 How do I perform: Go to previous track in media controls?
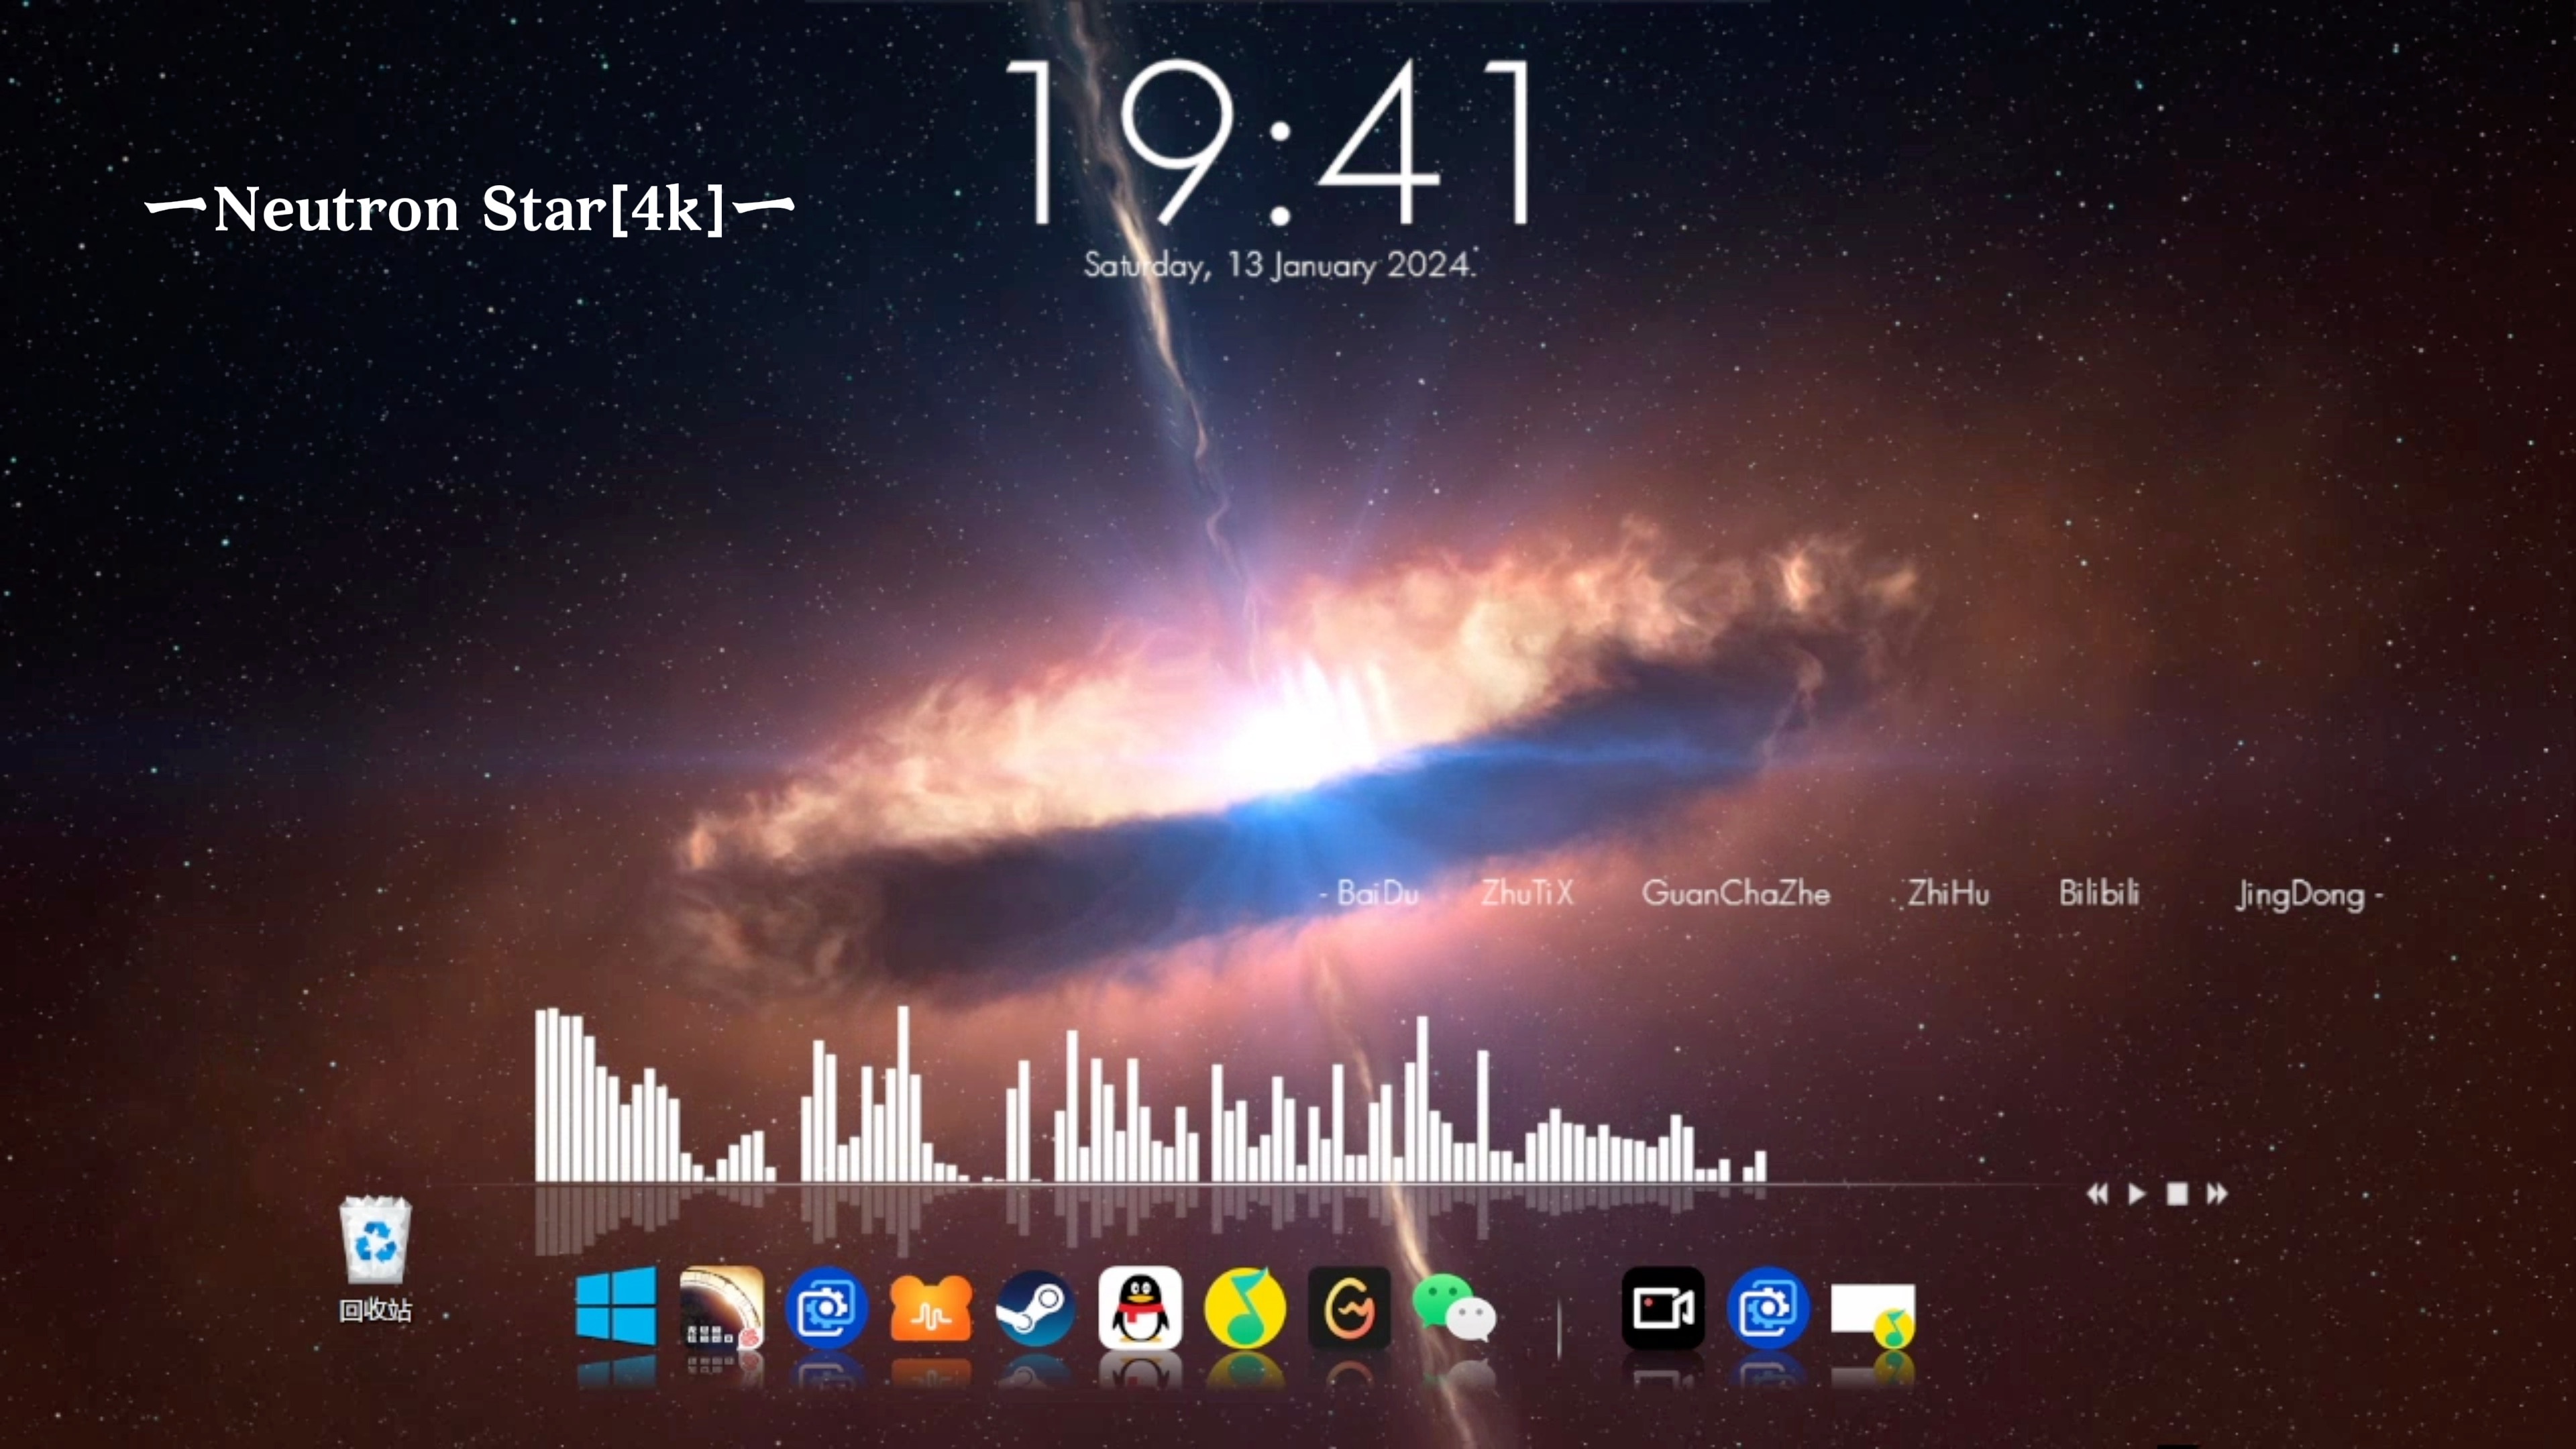pos(2097,1193)
